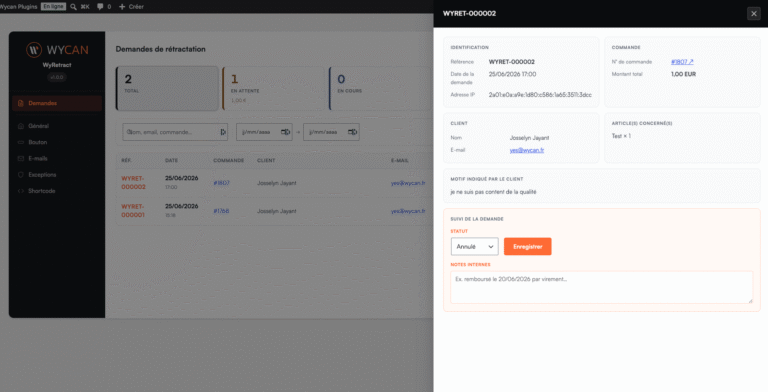Click the 25/06/2026 17:00 request date value
Screen dimensions: 768x392
pos(512,74)
